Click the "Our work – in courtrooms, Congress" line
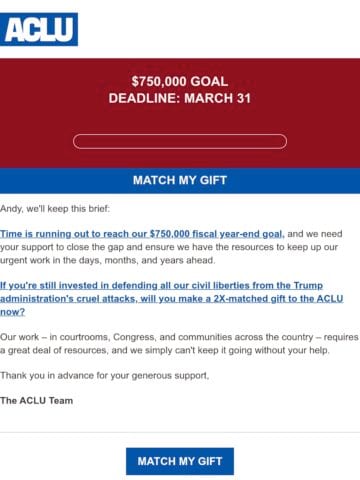The image size is (360, 480). 179,337
